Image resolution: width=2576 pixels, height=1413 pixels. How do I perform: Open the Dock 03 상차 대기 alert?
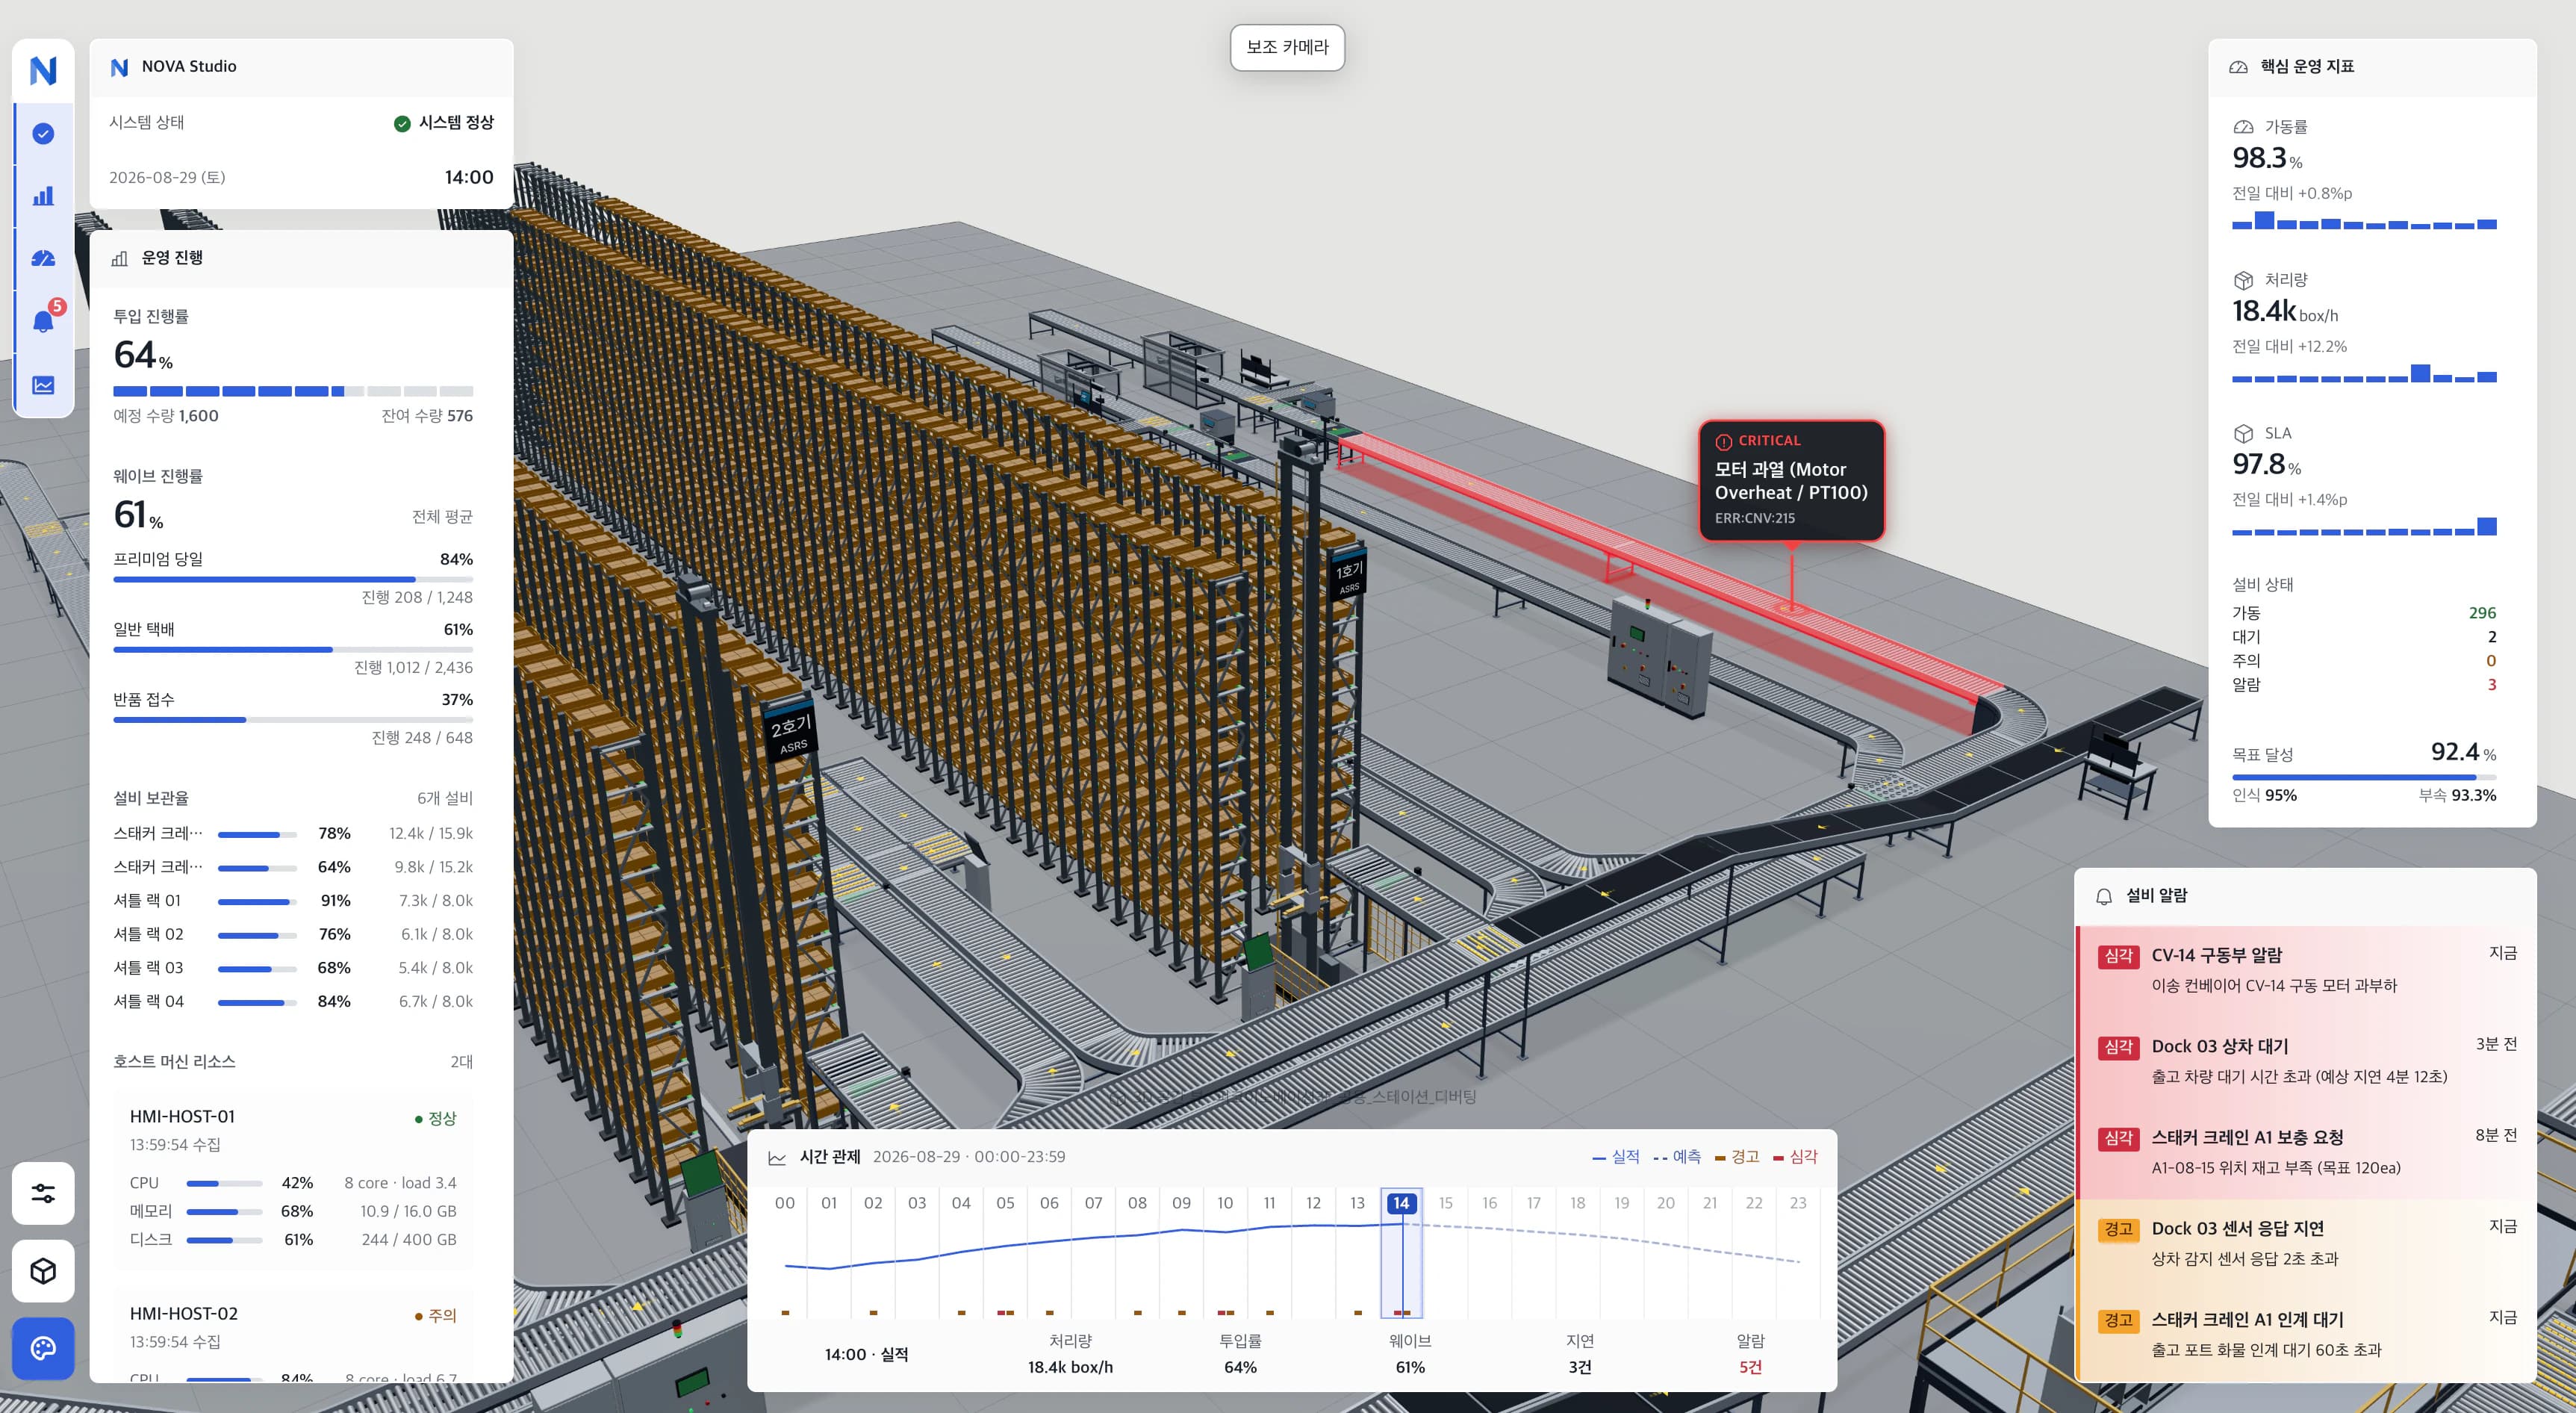(x=2306, y=1061)
